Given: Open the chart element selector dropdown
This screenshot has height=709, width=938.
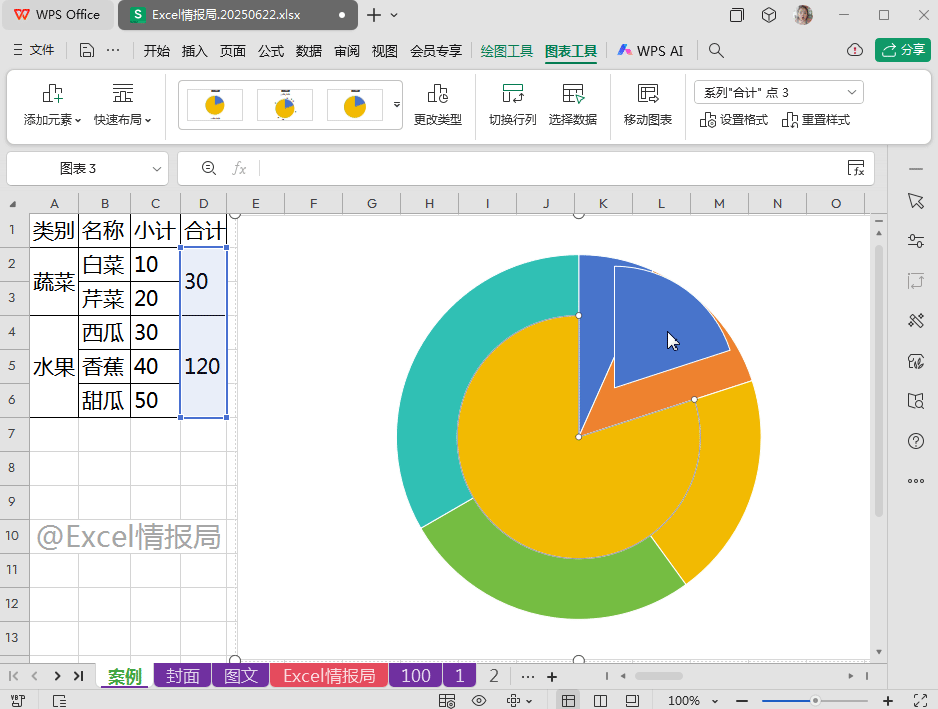Looking at the screenshot, I should [778, 92].
